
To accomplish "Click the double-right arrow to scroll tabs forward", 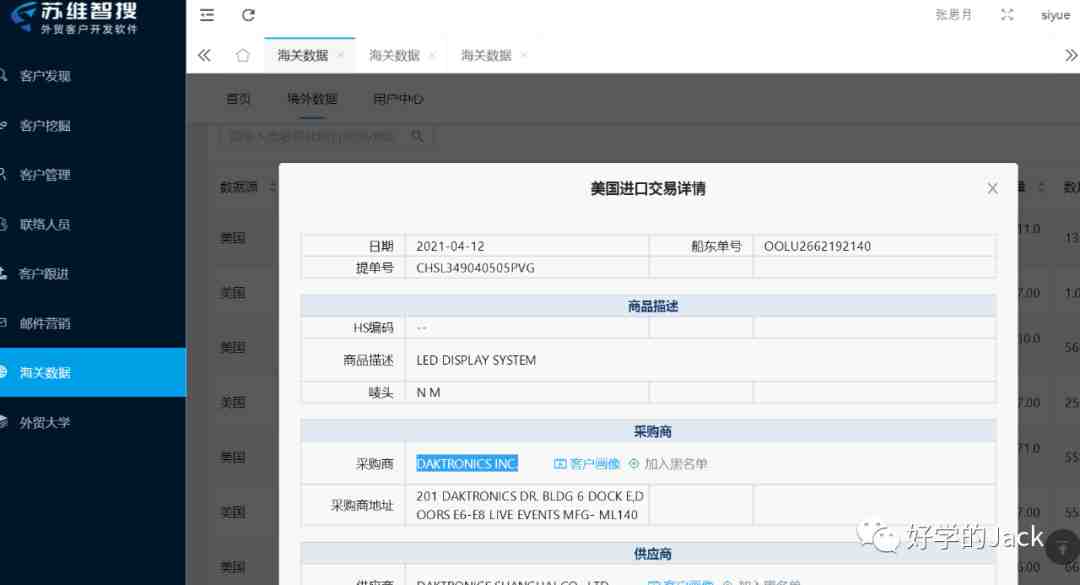I will (1070, 55).
